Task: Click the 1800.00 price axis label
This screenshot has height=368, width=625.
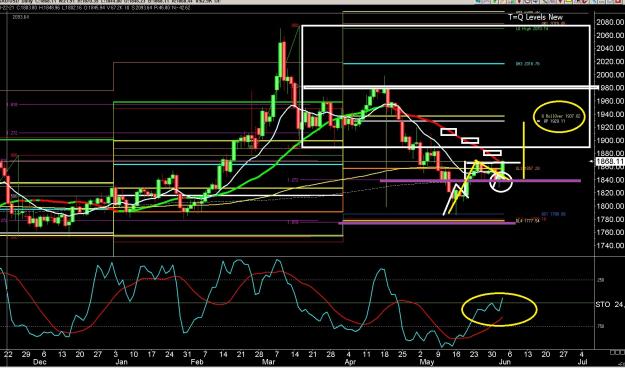Action: pos(610,206)
